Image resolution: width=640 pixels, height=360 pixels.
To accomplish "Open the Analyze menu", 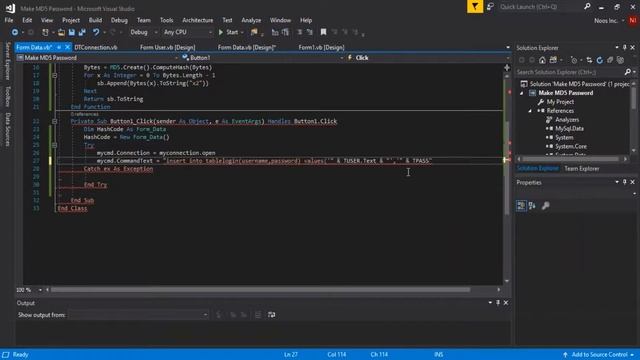I will pyautogui.click(x=251, y=20).
